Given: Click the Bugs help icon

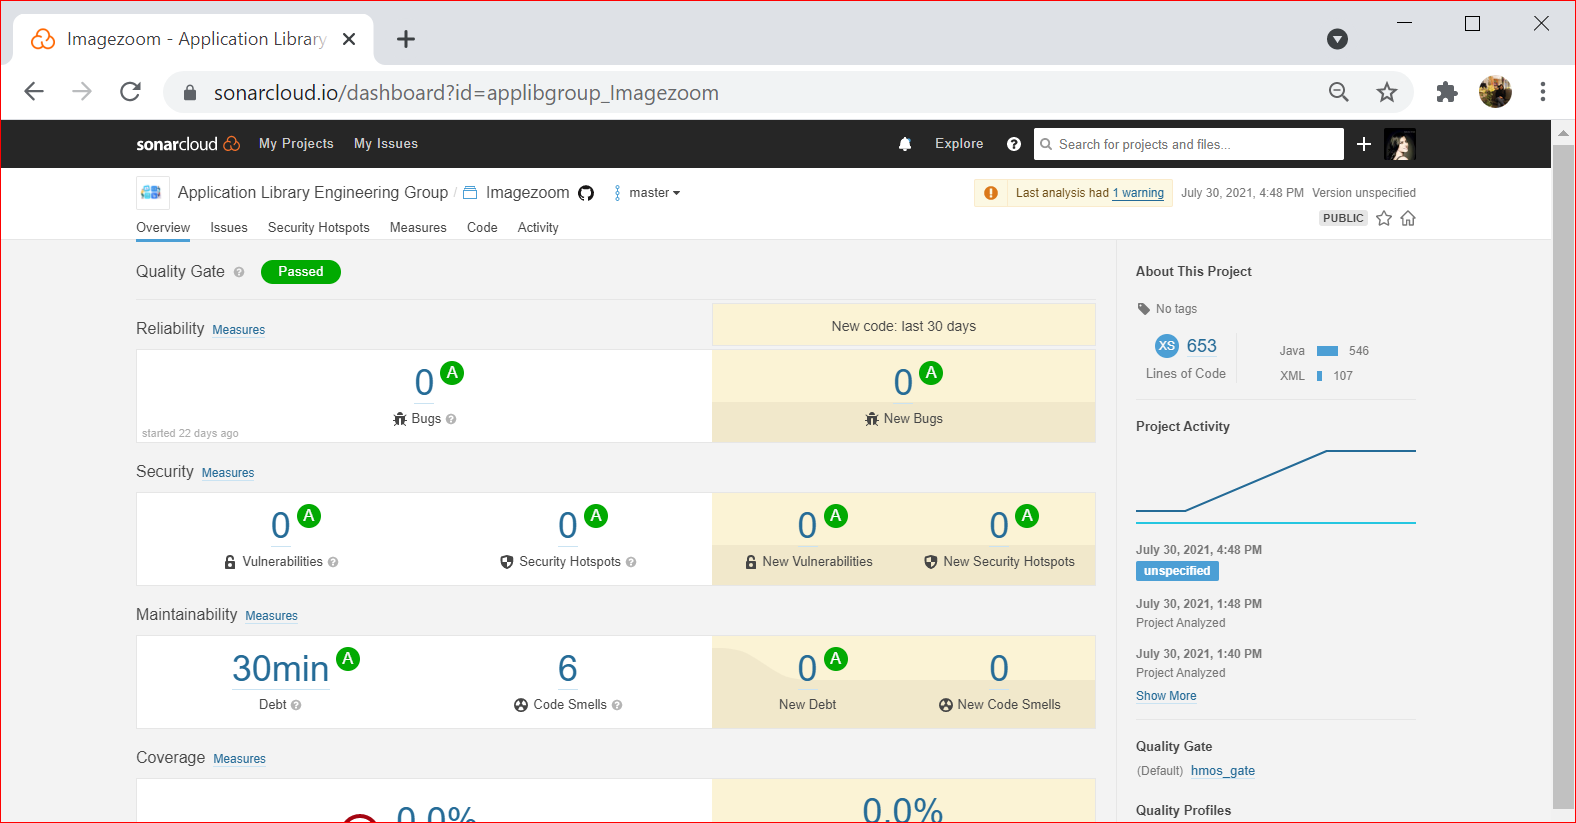Looking at the screenshot, I should pos(451,419).
